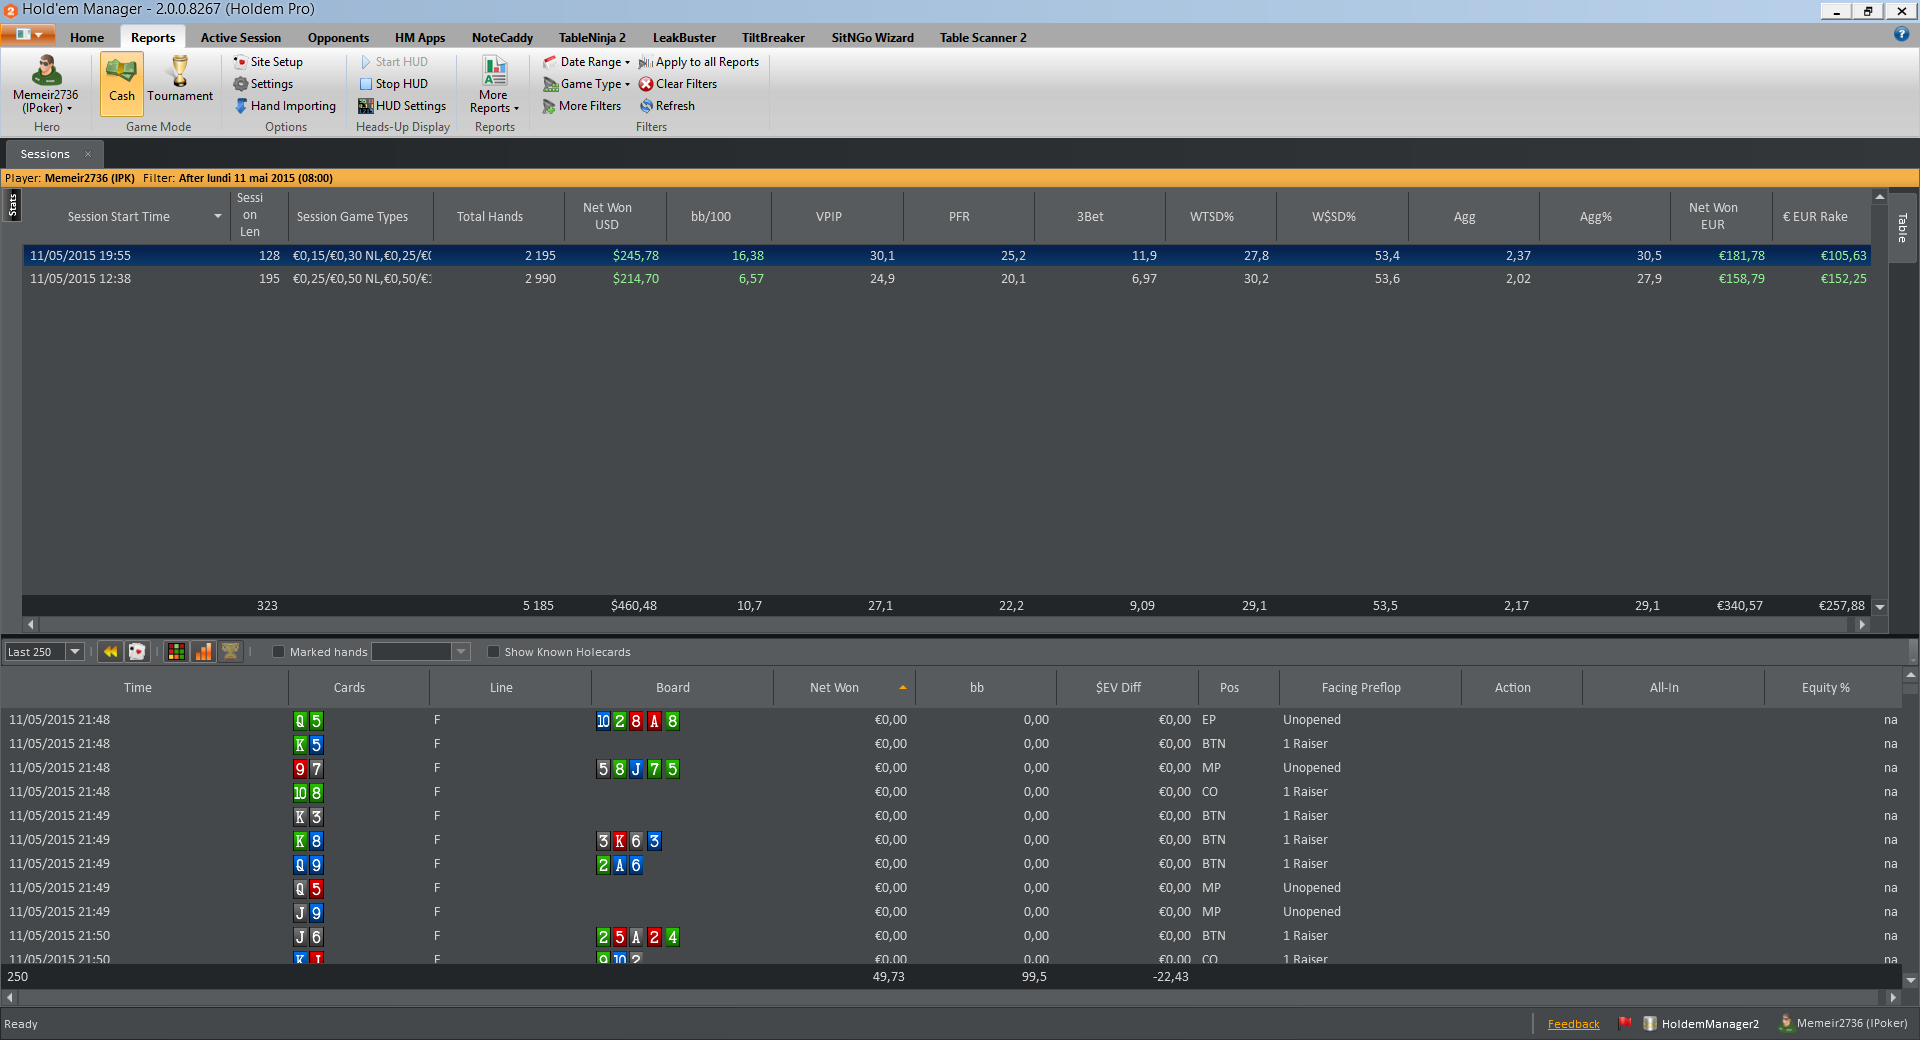Click the trophy icon in hands toolbar

click(230, 652)
